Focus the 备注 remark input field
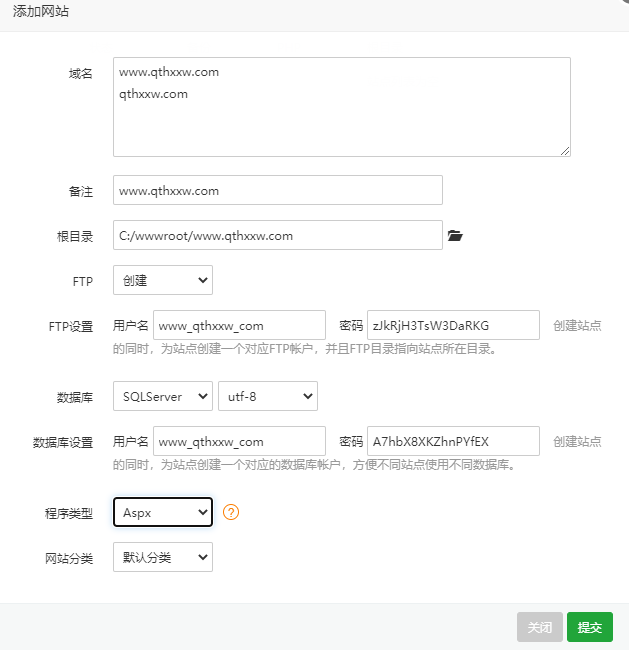 tap(277, 190)
